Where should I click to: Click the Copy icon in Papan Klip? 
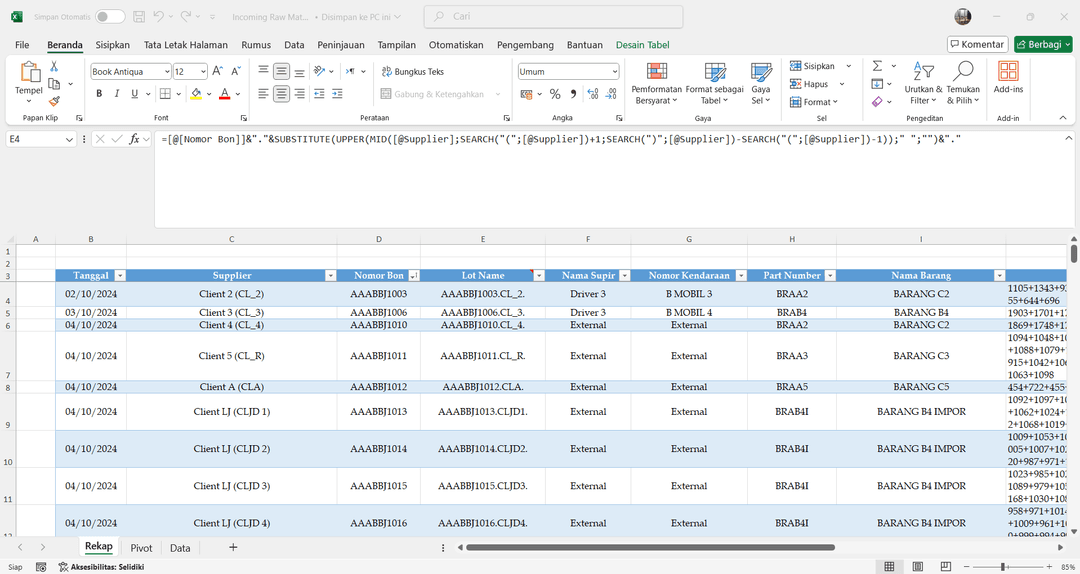point(54,83)
